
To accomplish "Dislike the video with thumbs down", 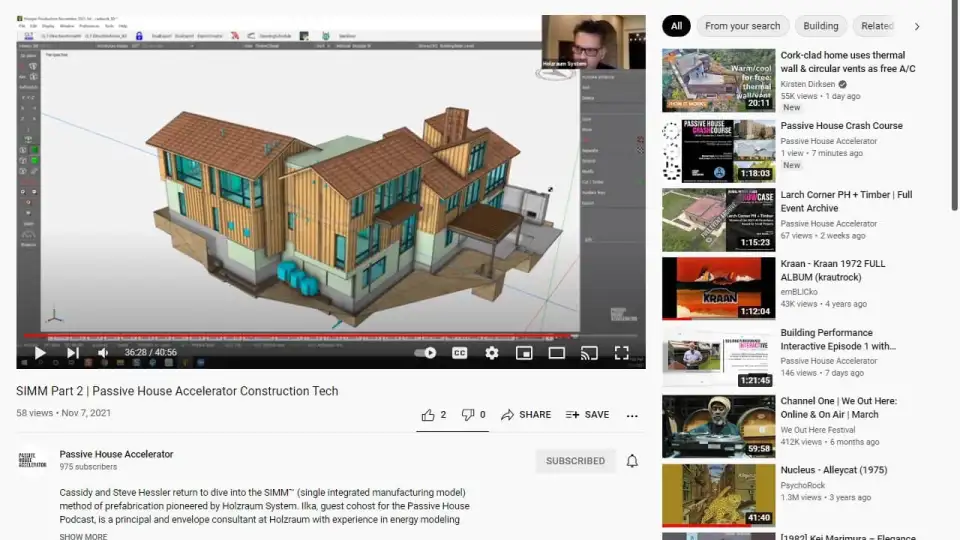I will 473,415.
